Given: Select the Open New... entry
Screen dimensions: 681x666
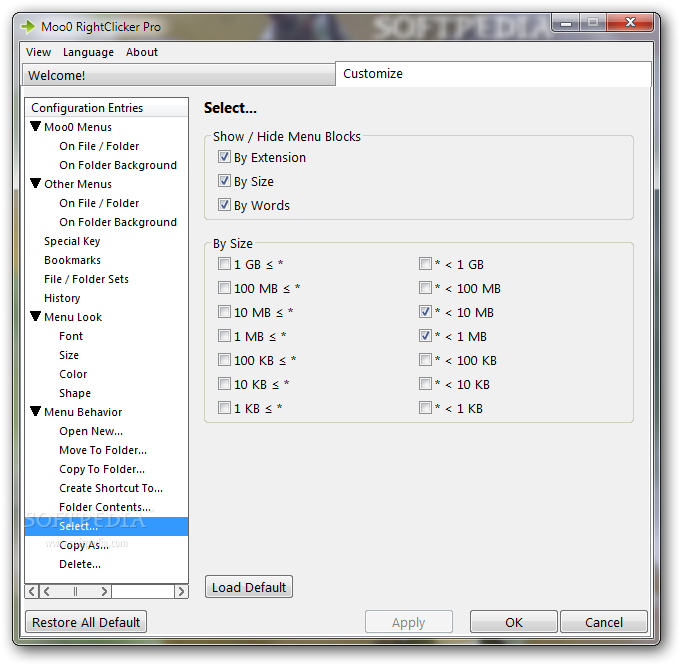Looking at the screenshot, I should pos(91,431).
